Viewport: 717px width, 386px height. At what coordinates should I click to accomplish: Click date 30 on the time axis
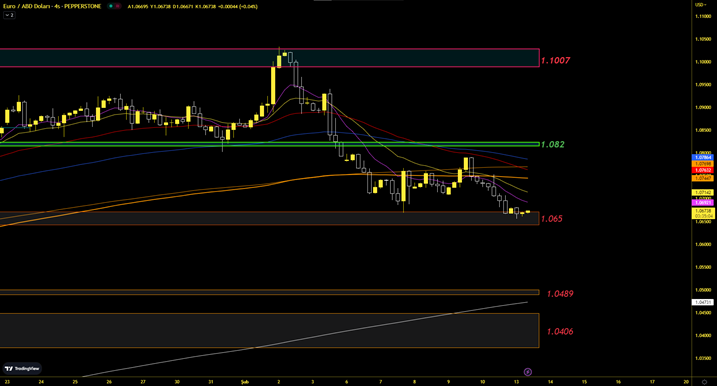pos(177,382)
